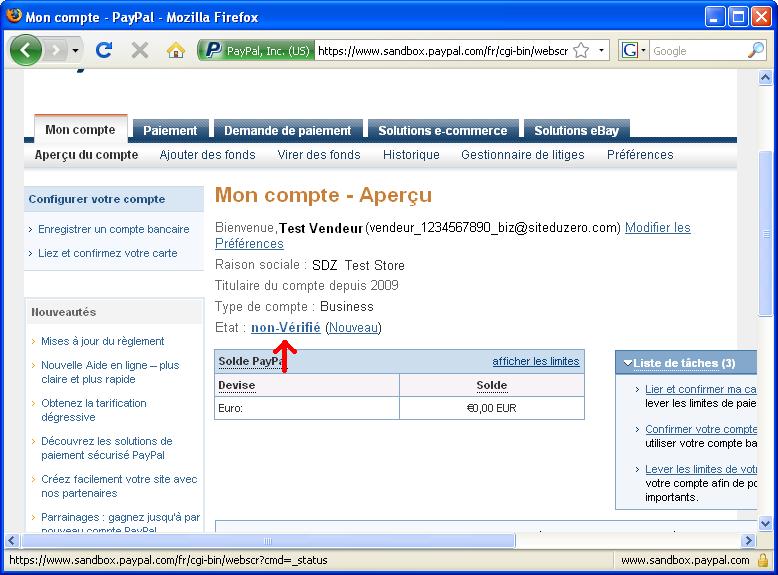Open the Solutions eBay tab
This screenshot has height=575, width=778.
point(577,130)
